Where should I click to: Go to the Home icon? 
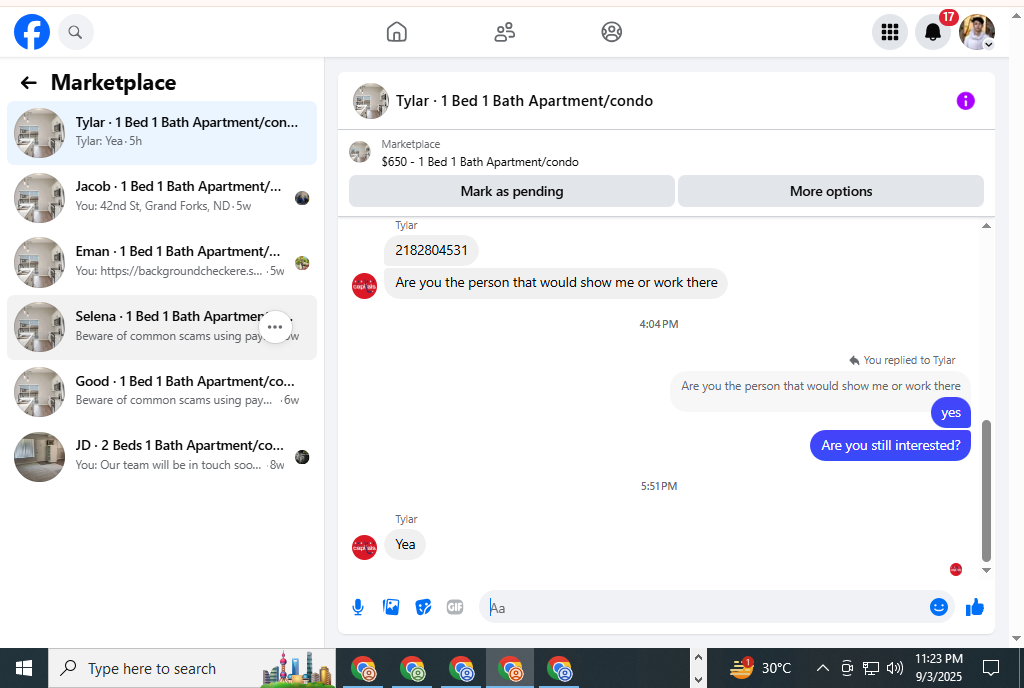(396, 32)
